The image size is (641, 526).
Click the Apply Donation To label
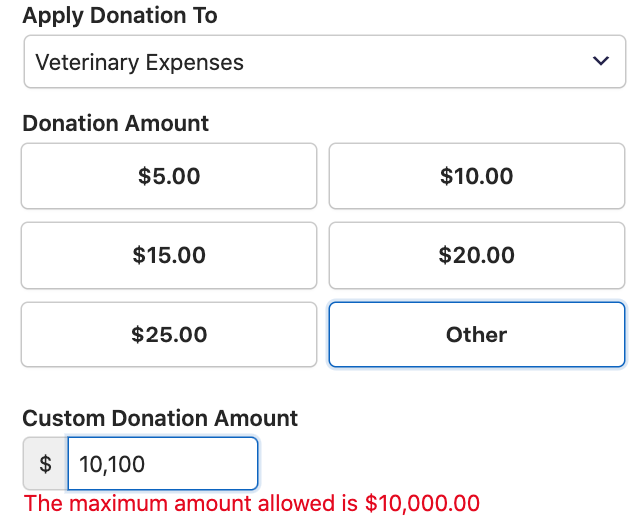pyautogui.click(x=120, y=16)
